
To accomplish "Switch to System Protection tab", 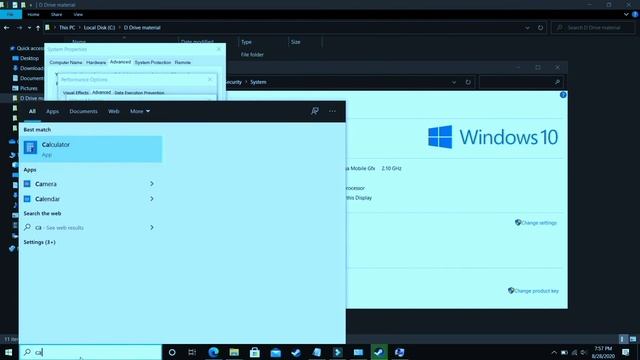I will click(x=153, y=62).
